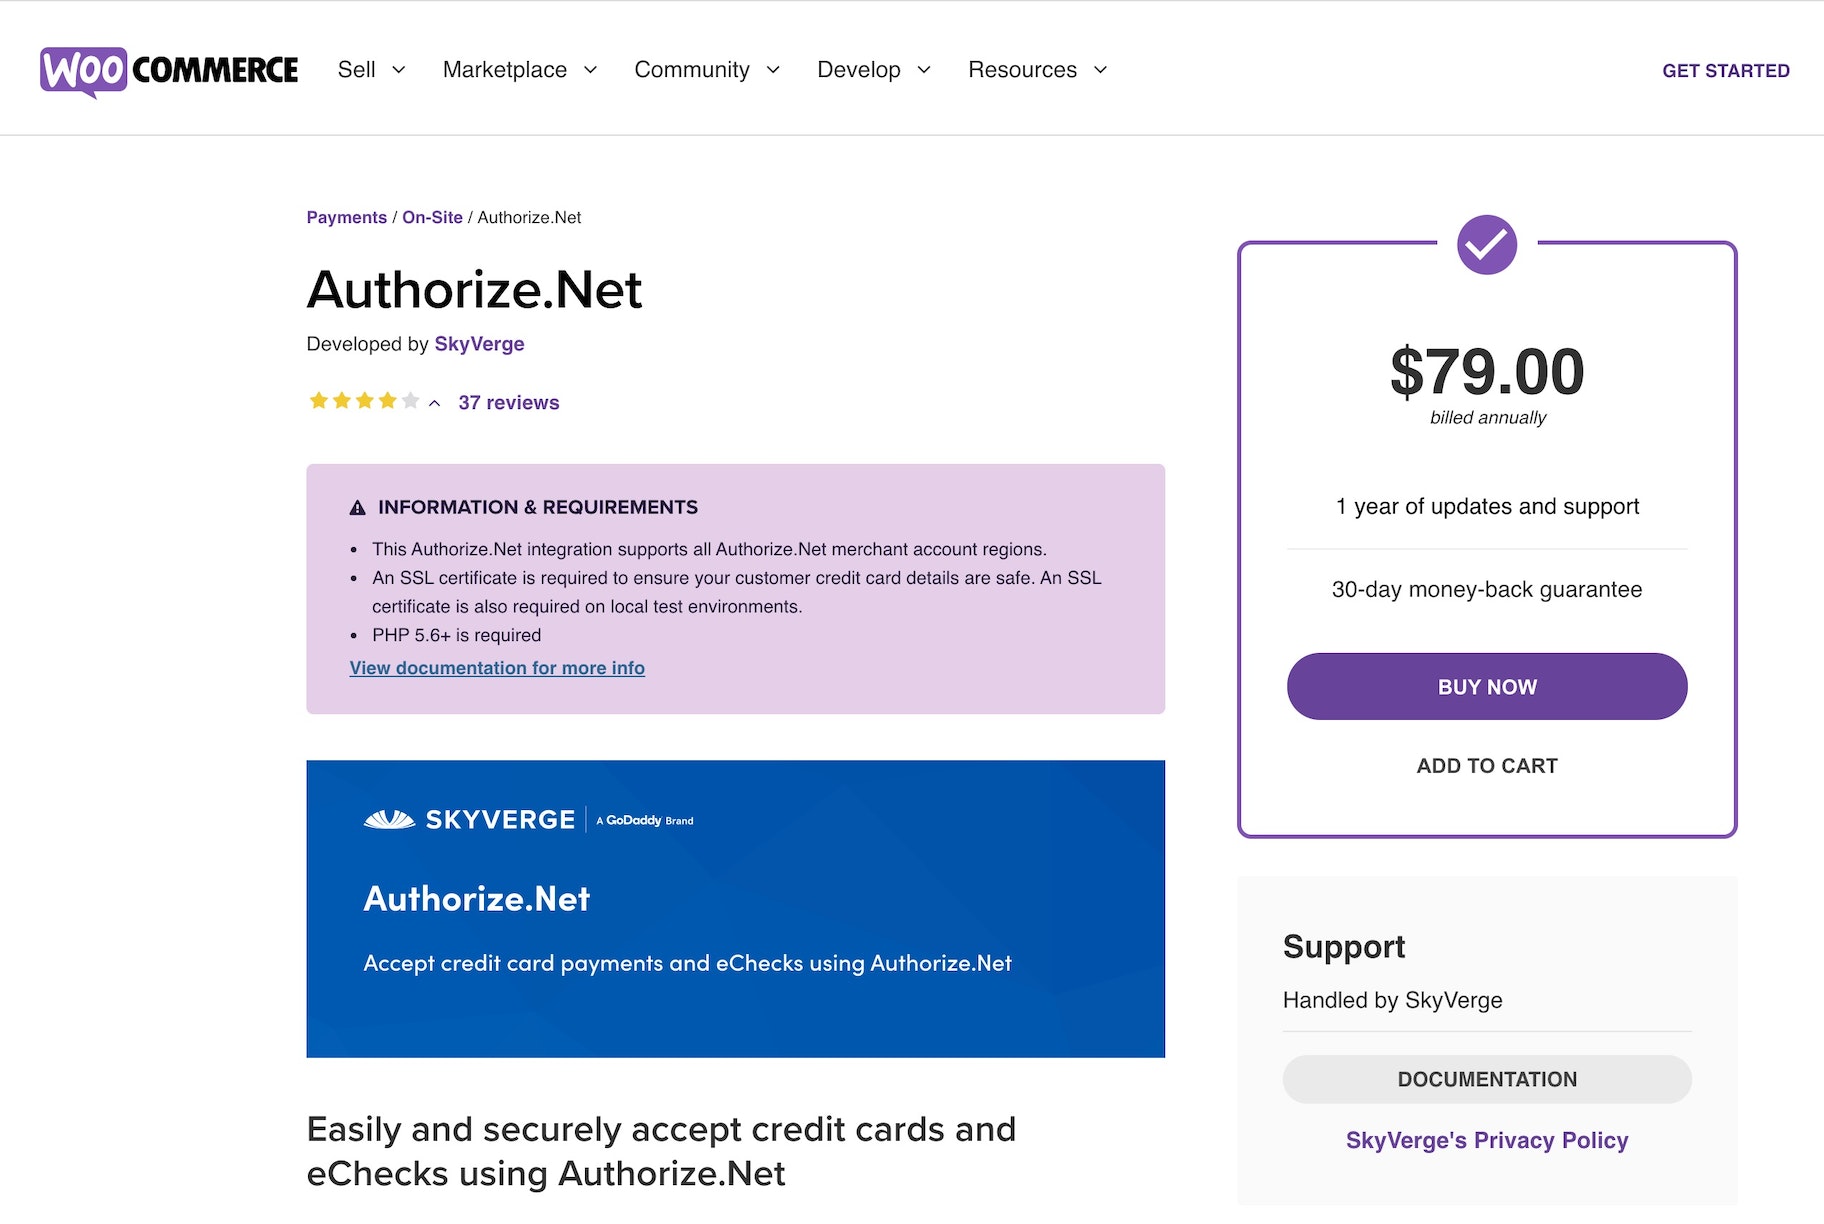Open the Sell dropdown menu
This screenshot has width=1824, height=1224.
coord(371,70)
